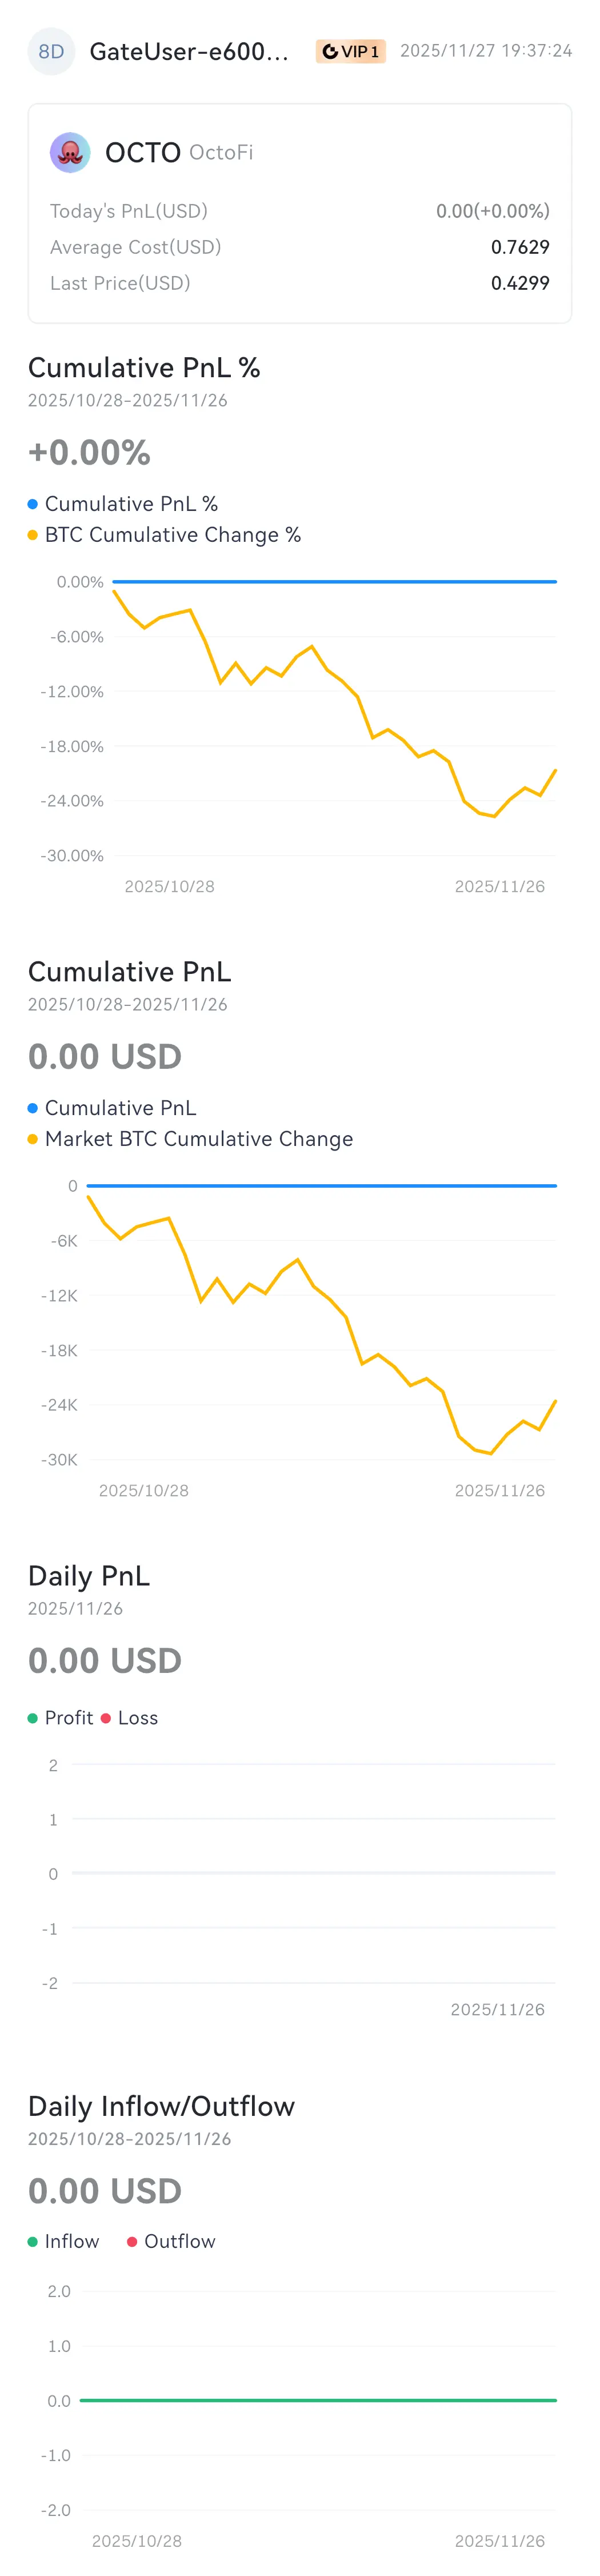Click the Average Cost(USD) value 0.7629
The image size is (600, 2576).
[x=519, y=247]
